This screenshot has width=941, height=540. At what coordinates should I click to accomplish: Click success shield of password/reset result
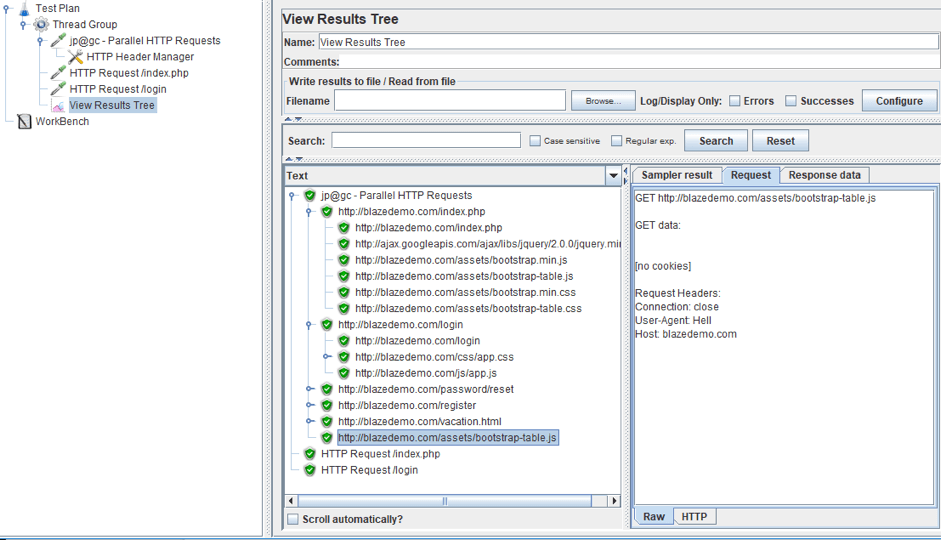click(327, 389)
